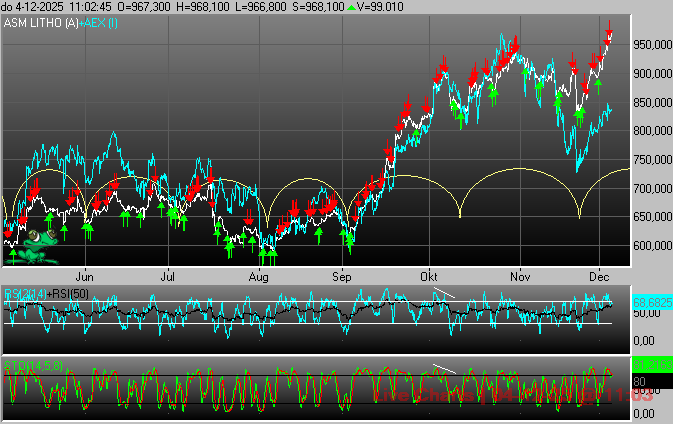Click the high value H=968,100

203,7
